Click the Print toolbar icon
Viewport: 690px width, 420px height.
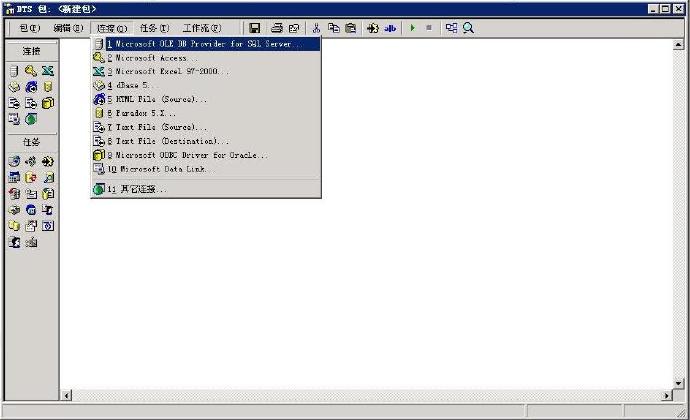coord(277,28)
